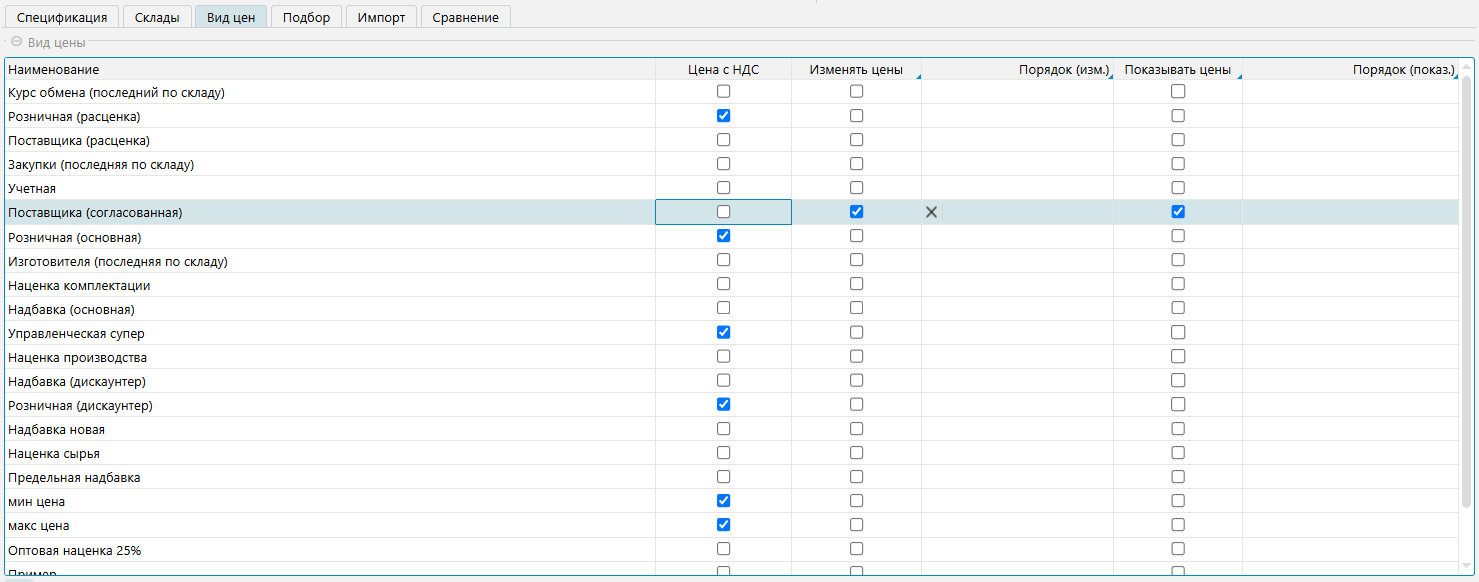The width and height of the screenshot is (1479, 582).
Task: Select the row Закупки (последняя по складу)
Action: 731,164
